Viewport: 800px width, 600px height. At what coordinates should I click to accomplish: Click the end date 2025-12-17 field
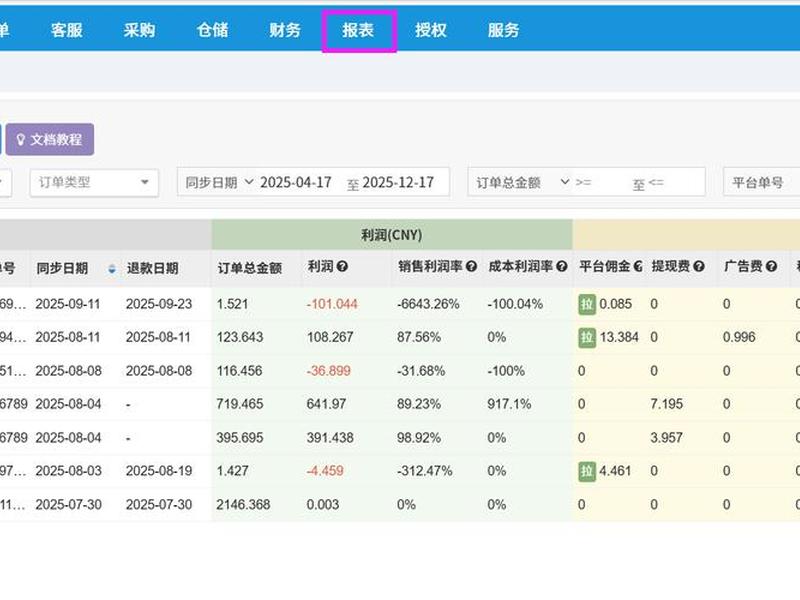click(x=398, y=182)
